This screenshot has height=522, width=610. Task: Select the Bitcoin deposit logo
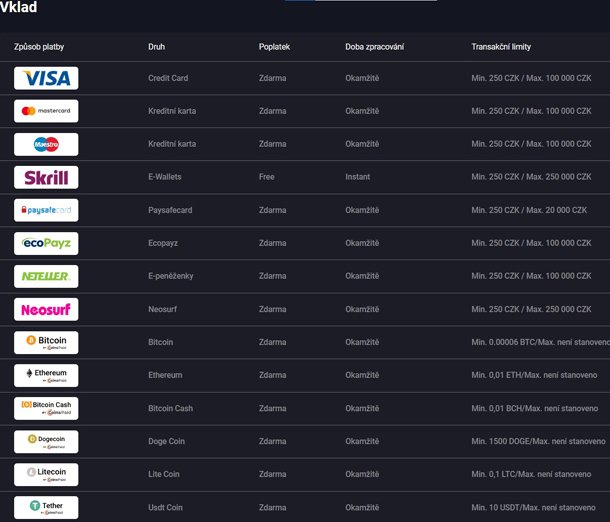pos(46,342)
